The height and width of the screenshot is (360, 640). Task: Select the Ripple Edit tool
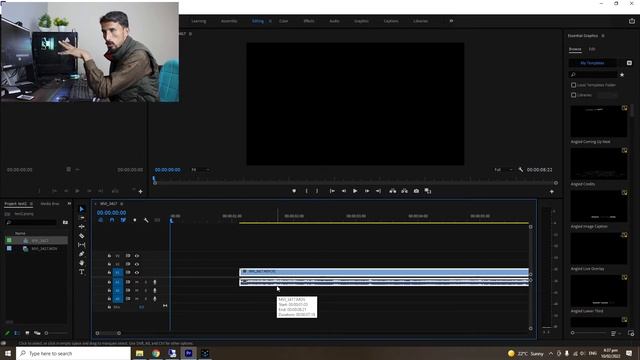coord(82,227)
